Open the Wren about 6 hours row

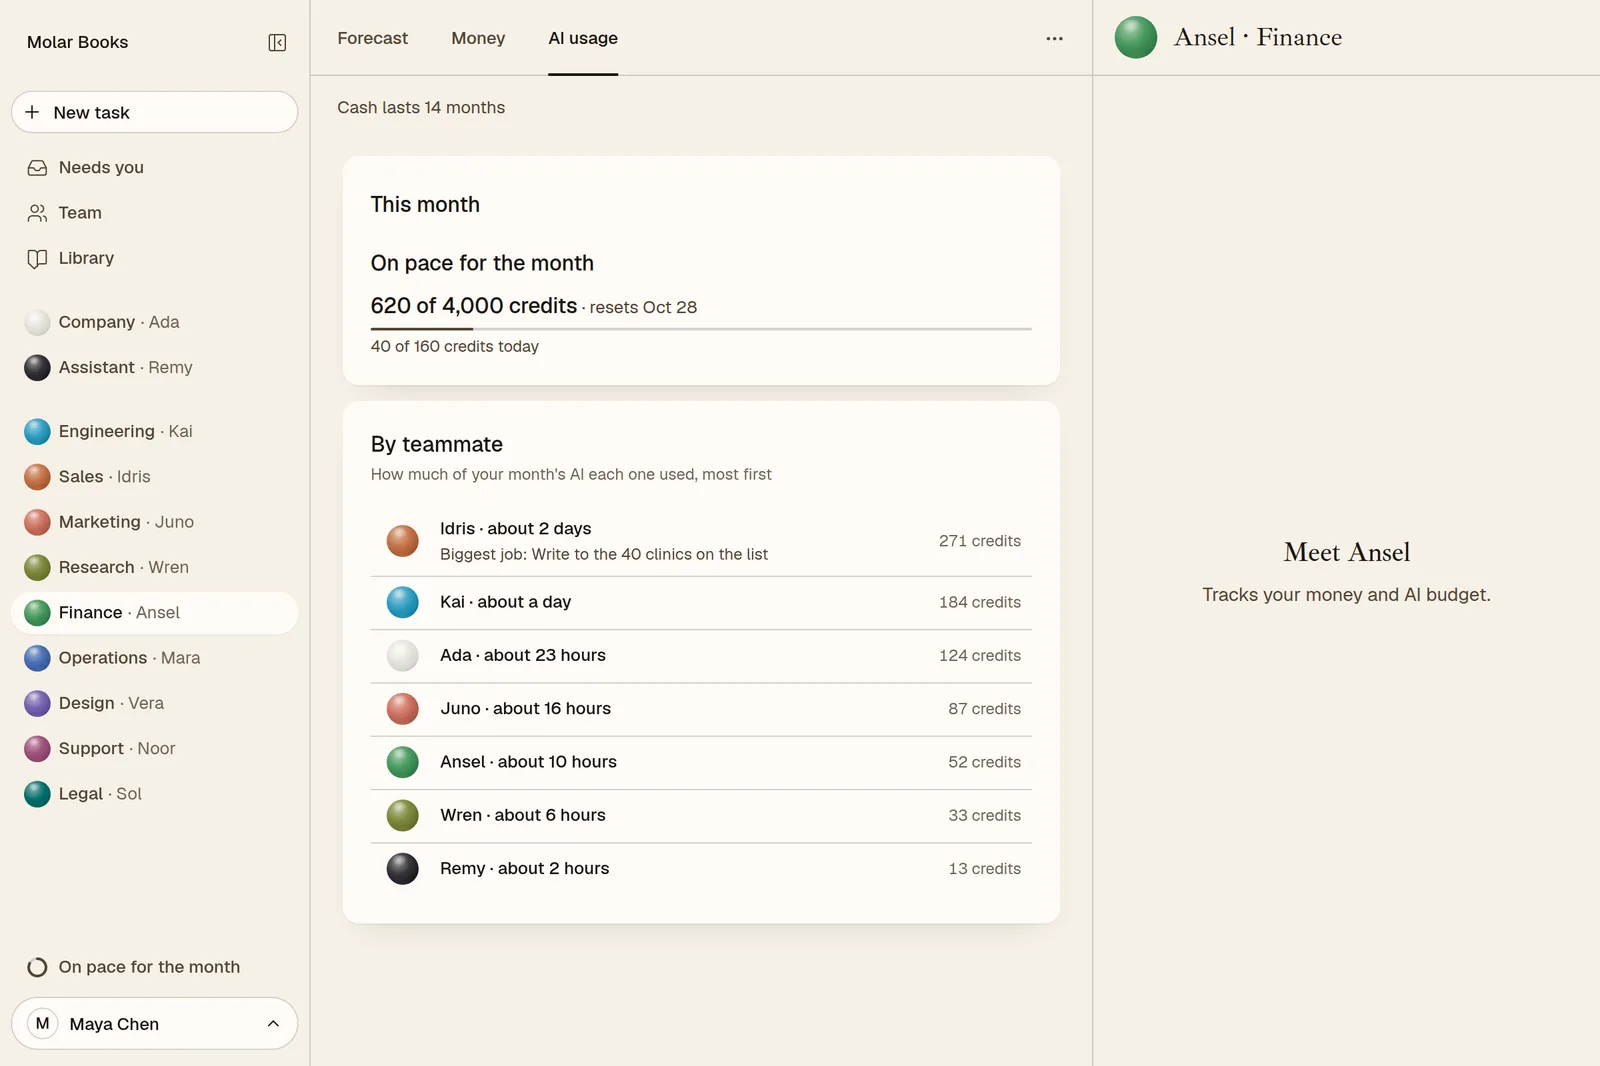[x=701, y=816]
